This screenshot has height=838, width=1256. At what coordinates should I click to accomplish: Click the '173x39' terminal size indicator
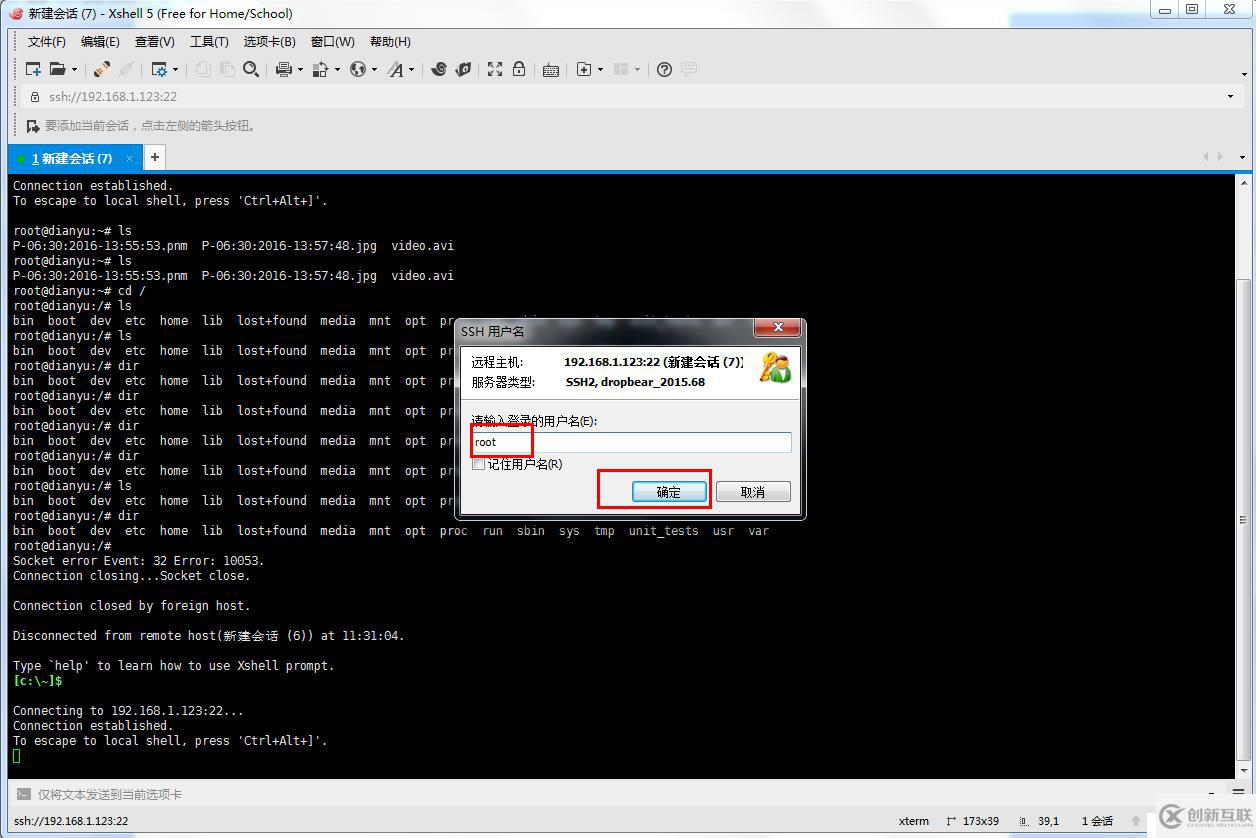(972, 821)
